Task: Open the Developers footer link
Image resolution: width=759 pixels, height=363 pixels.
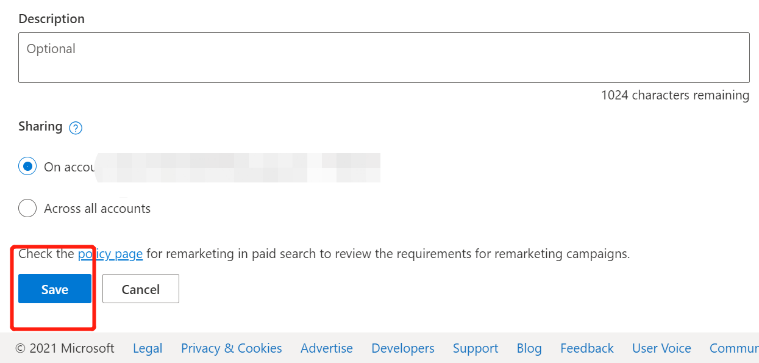Action: 403,348
